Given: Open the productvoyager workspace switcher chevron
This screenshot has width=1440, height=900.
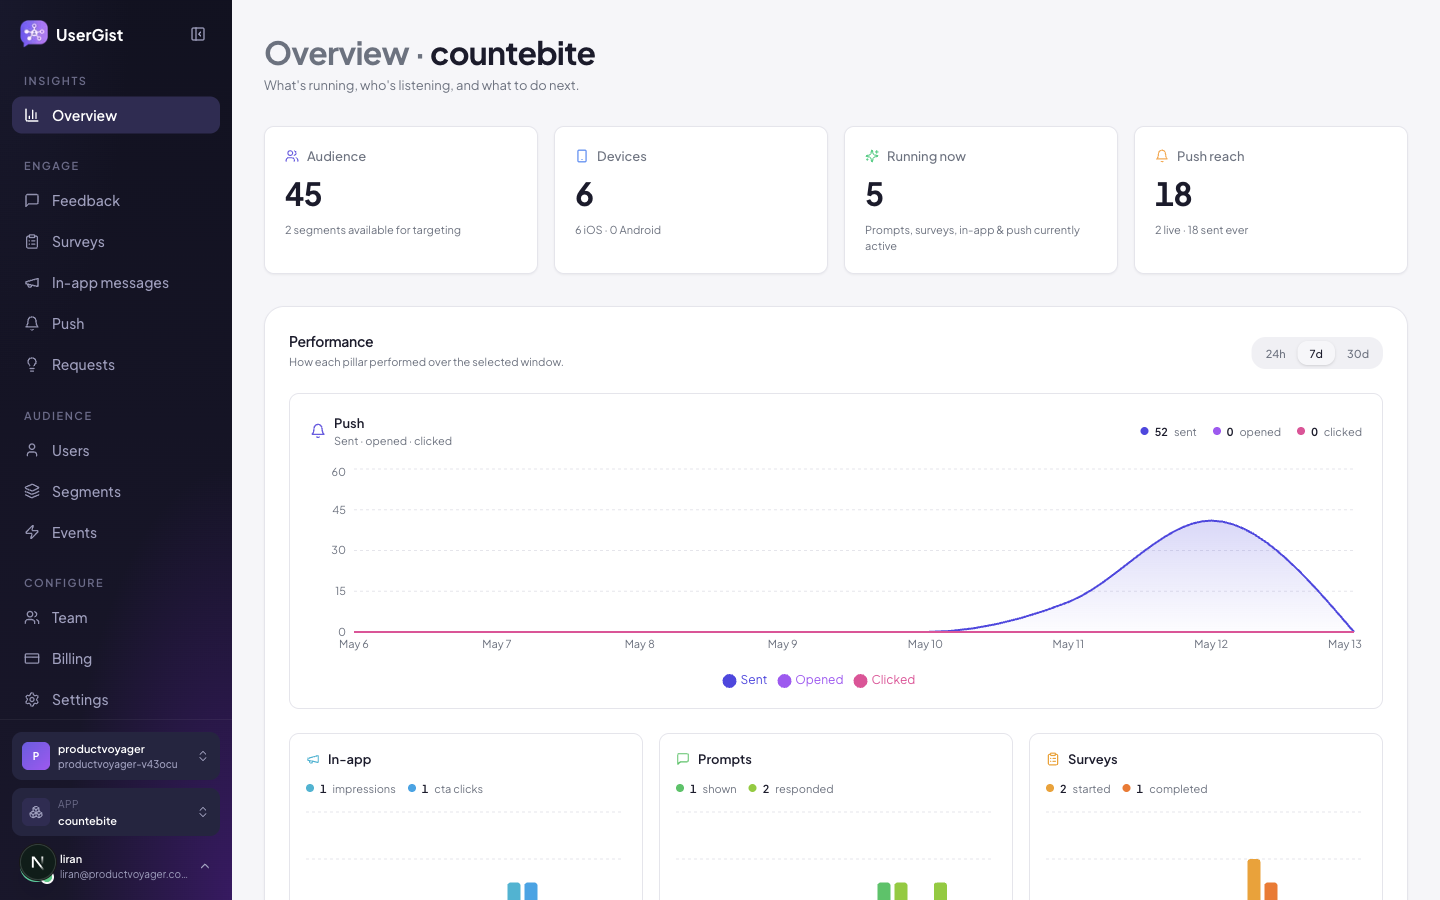Looking at the screenshot, I should tap(203, 756).
